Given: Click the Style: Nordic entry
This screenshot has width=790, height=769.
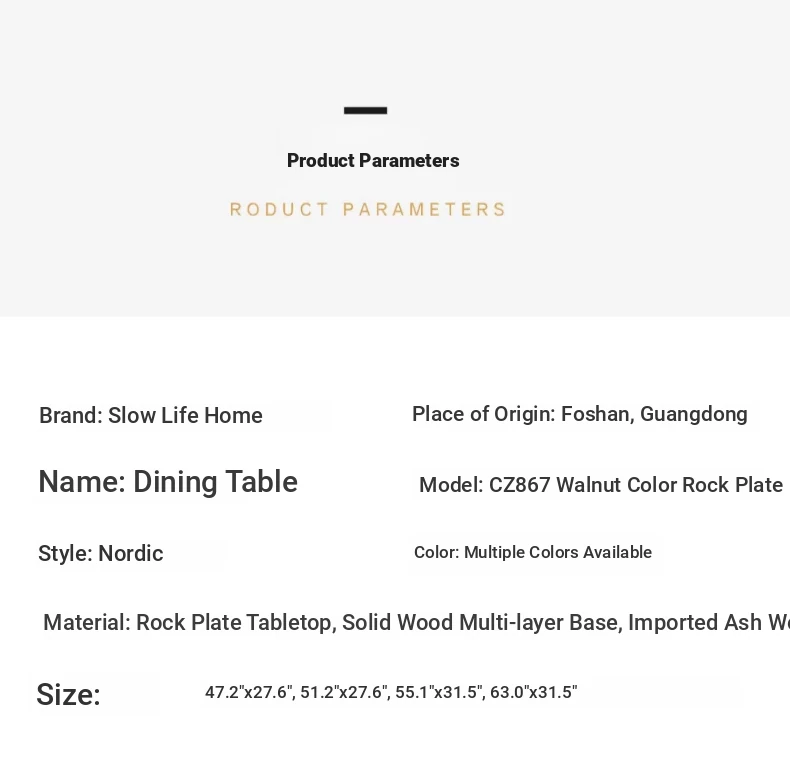Looking at the screenshot, I should tap(101, 553).
